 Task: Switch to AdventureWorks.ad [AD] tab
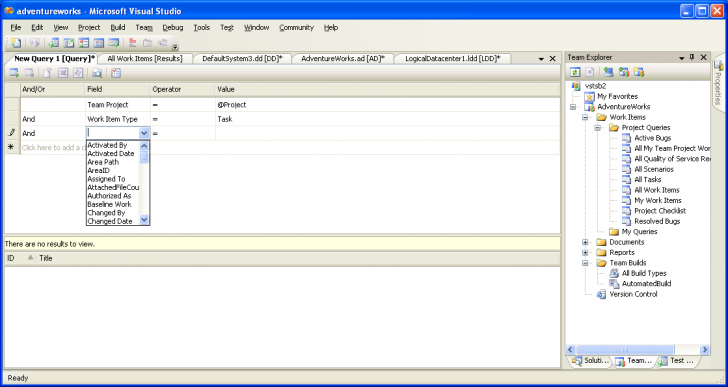point(343,58)
